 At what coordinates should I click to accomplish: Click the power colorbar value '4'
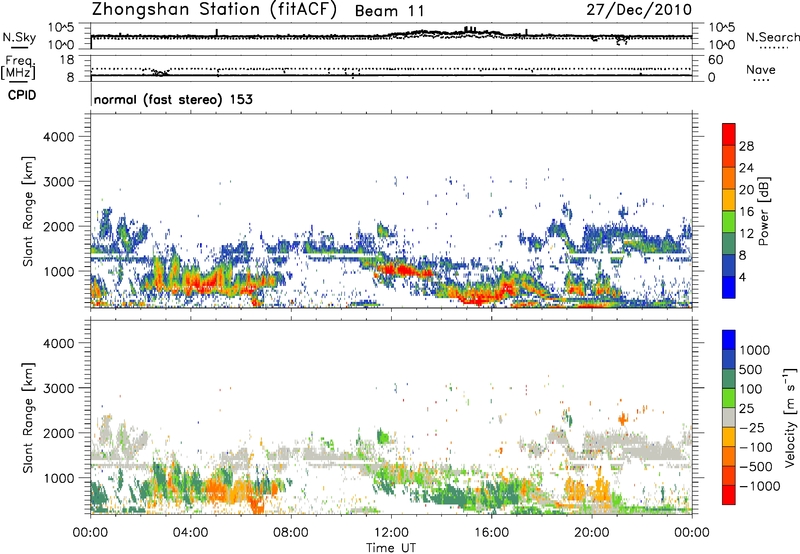(x=742, y=277)
